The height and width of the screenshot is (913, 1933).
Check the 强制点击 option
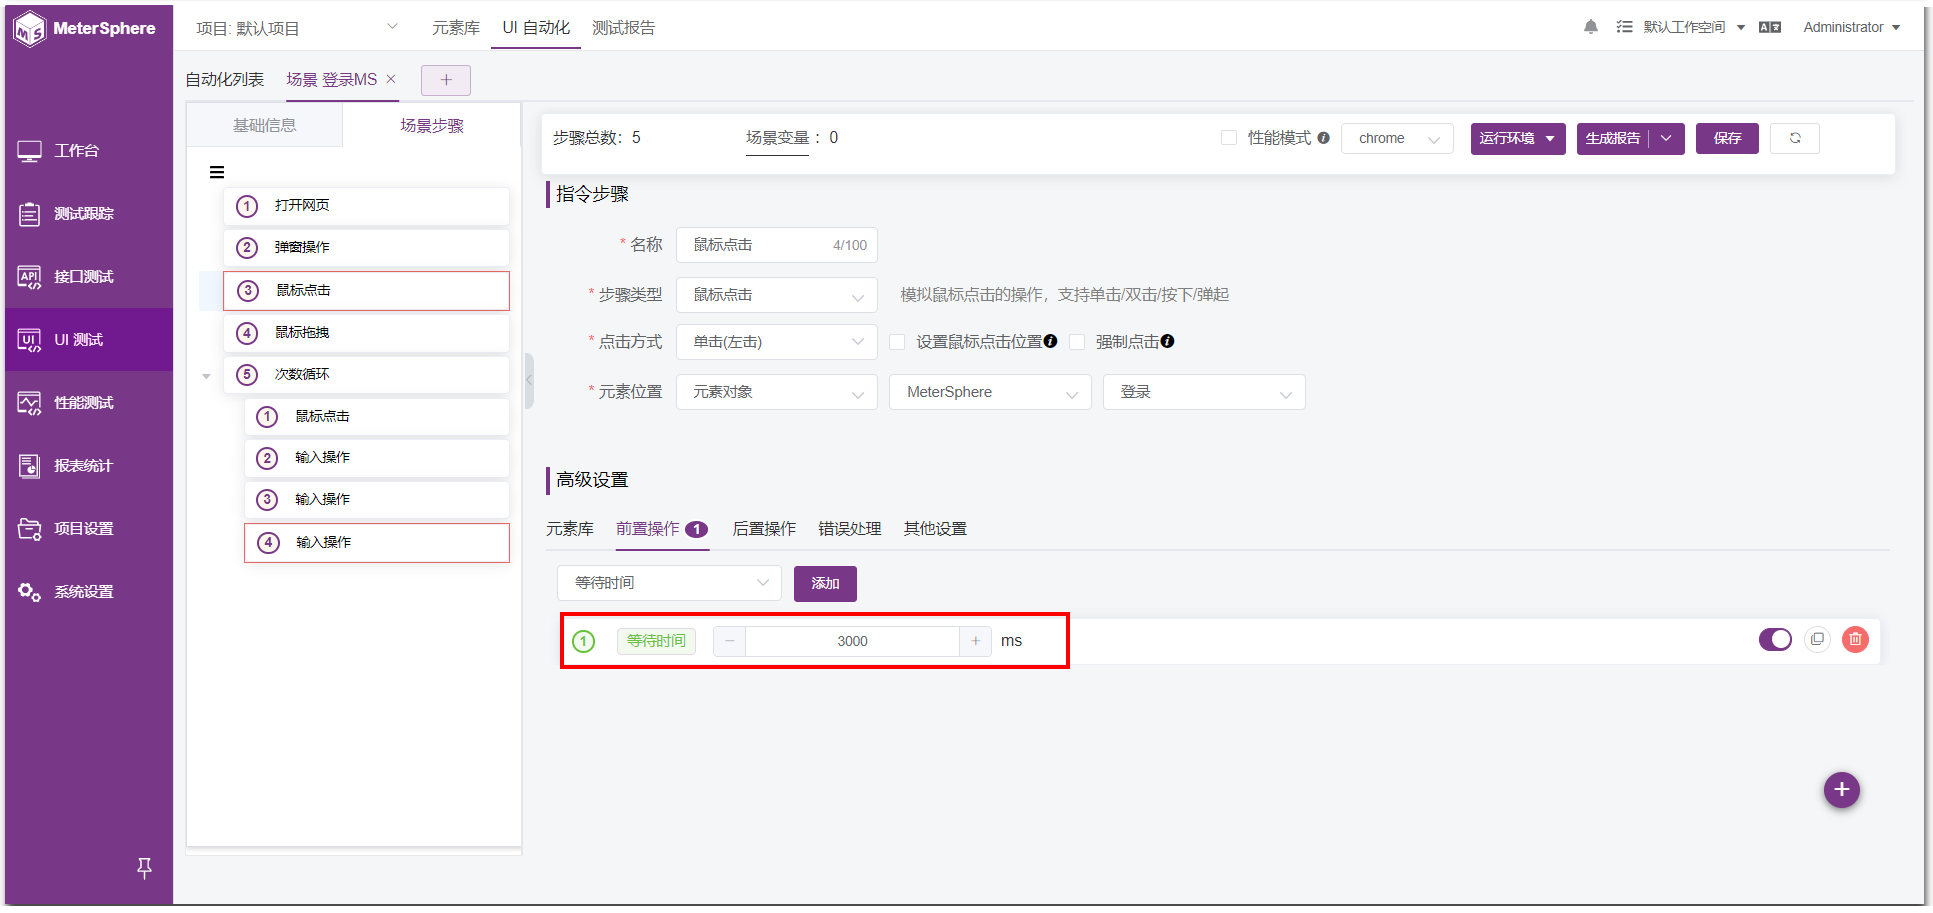pos(1077,342)
